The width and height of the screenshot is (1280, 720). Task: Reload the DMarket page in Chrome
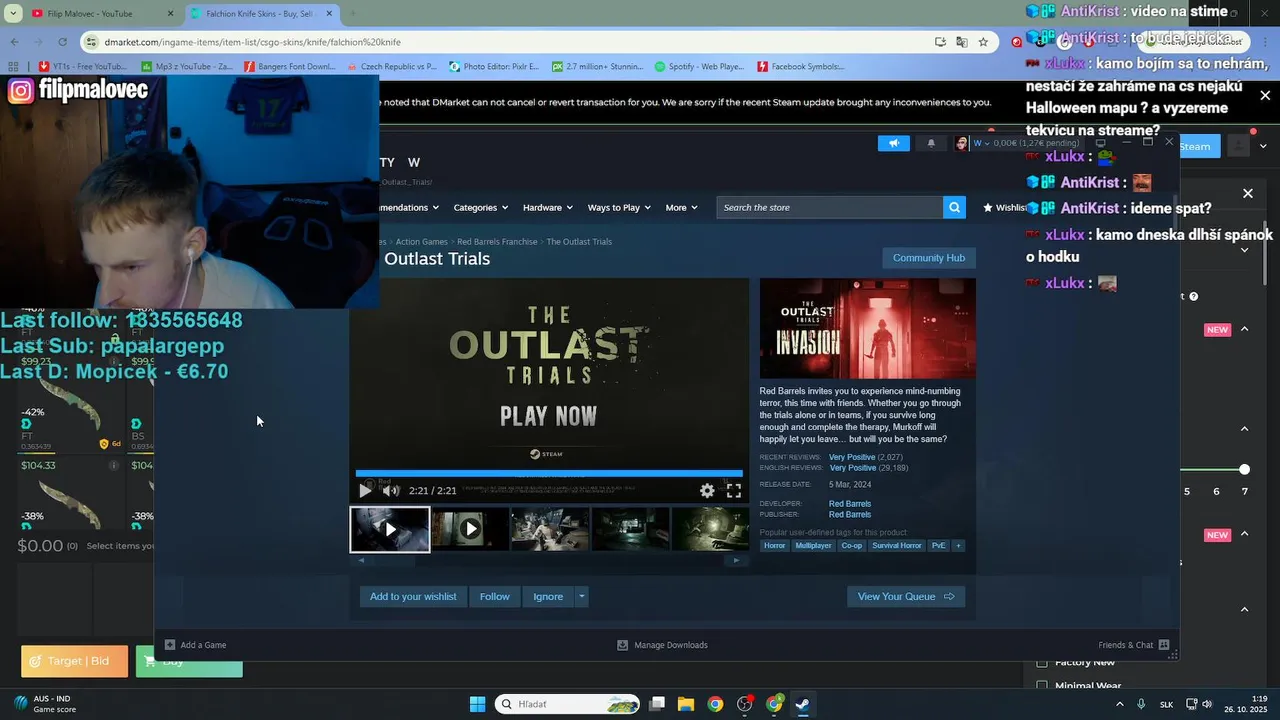62,42
